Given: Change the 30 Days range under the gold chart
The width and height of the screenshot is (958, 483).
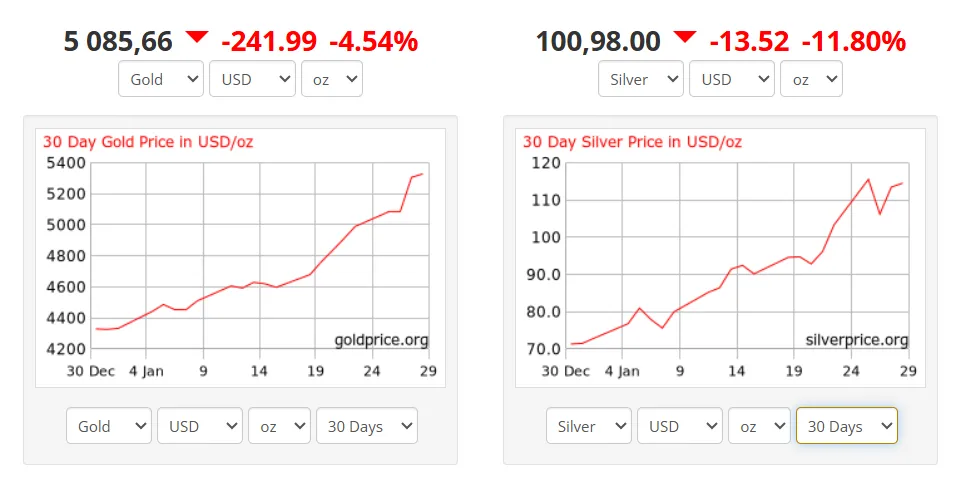Looking at the screenshot, I should 366,426.
